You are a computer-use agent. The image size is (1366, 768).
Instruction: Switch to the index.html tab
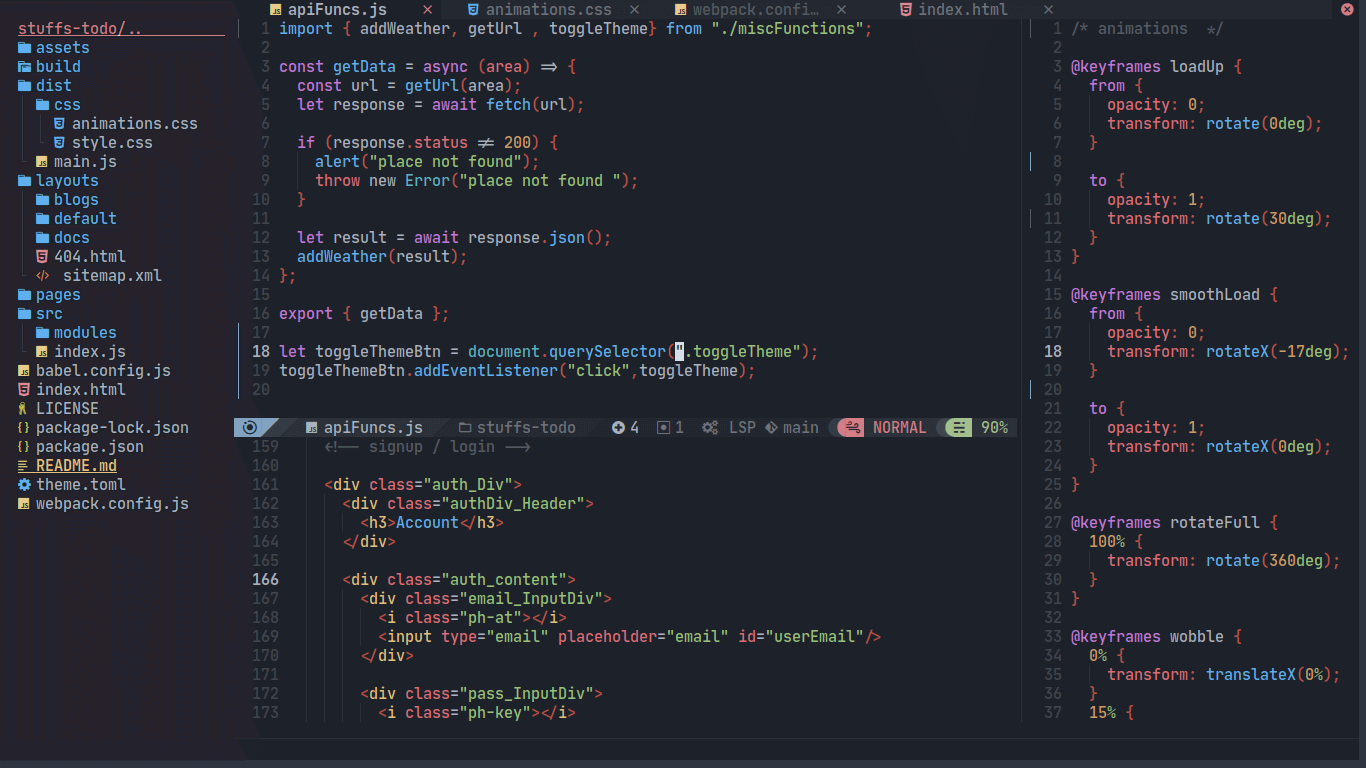point(962,10)
